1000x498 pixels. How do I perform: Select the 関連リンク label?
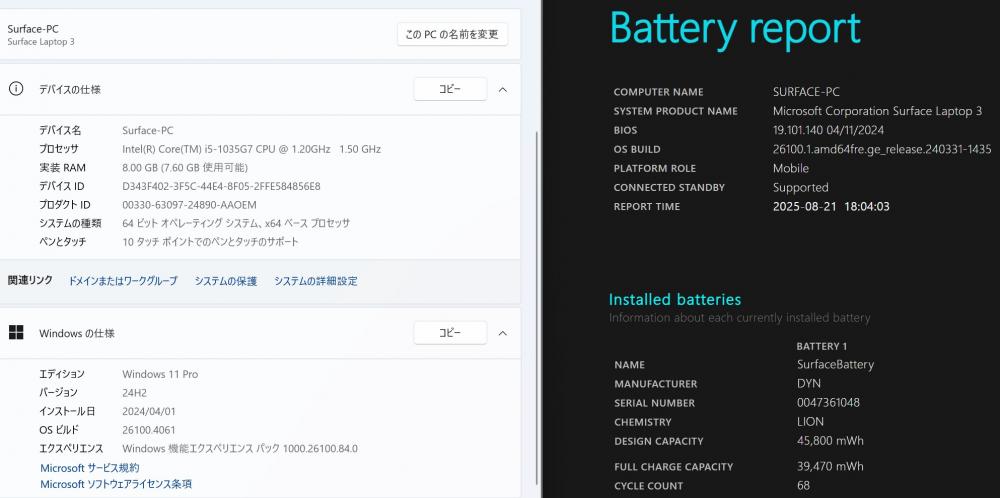(30, 280)
